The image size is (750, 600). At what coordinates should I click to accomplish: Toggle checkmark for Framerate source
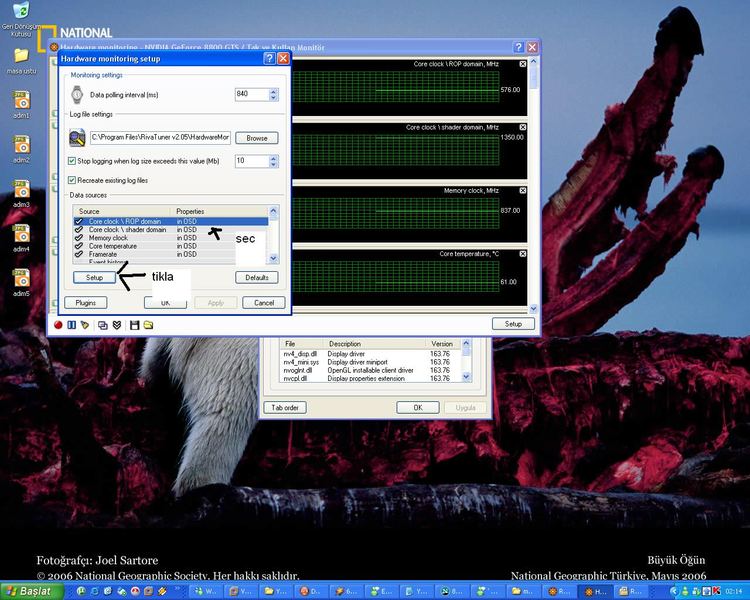(79, 254)
